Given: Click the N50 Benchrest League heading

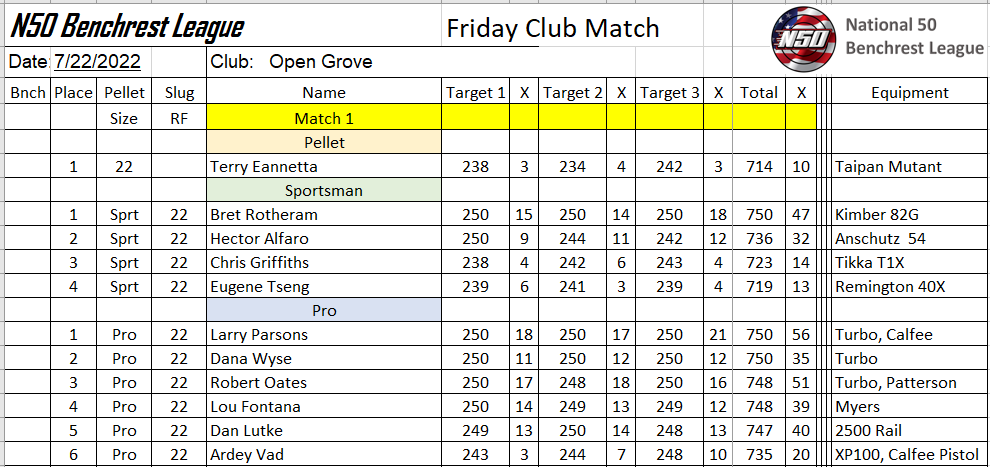Looking at the screenshot, I should point(128,28).
